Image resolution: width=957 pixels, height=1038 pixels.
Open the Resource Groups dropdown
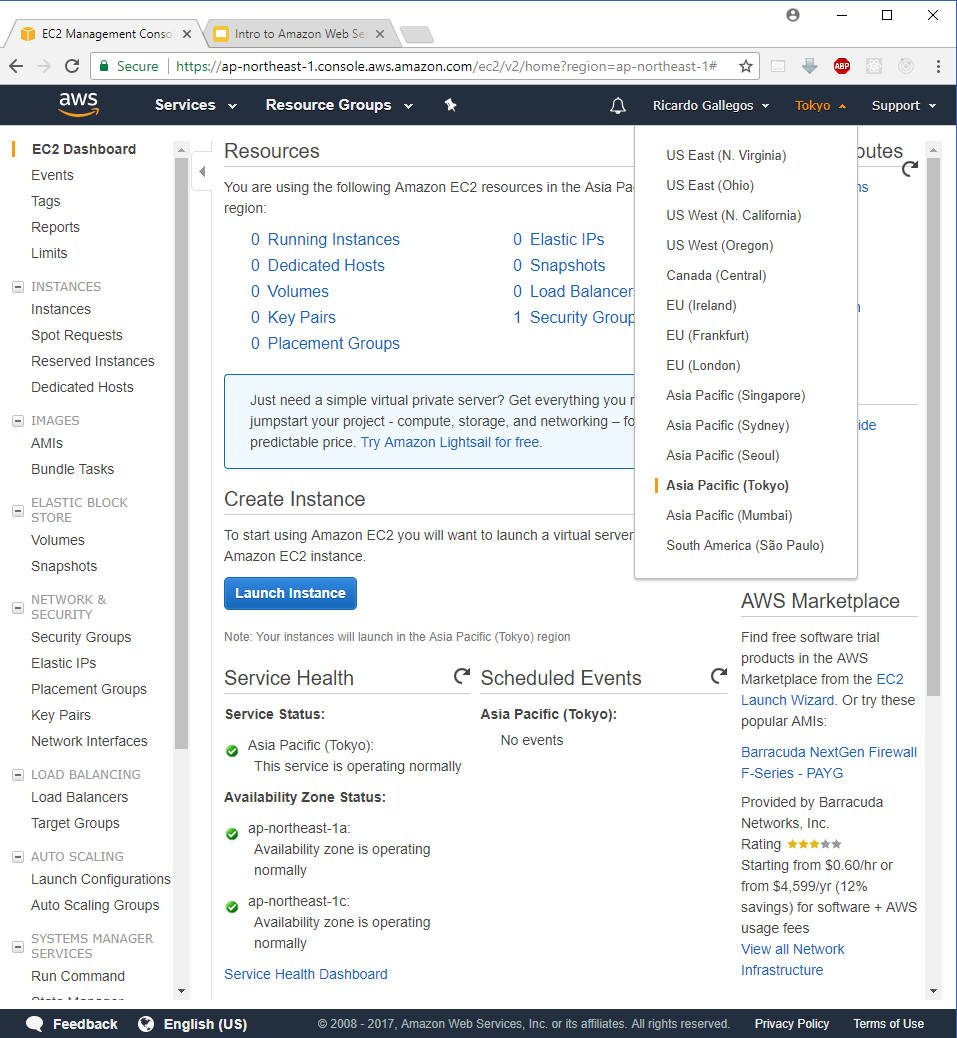[339, 105]
